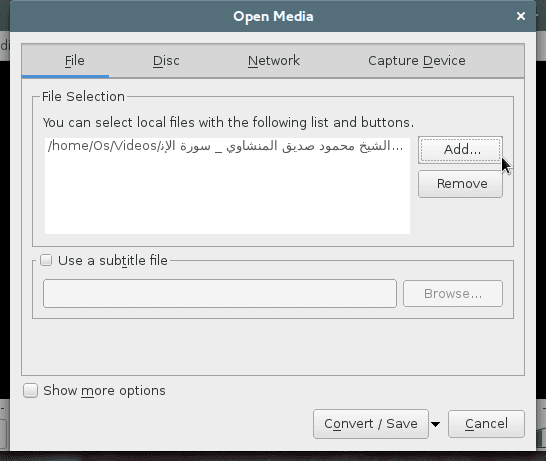546x461 pixels.
Task: Click the Add... button
Action: pos(460,150)
